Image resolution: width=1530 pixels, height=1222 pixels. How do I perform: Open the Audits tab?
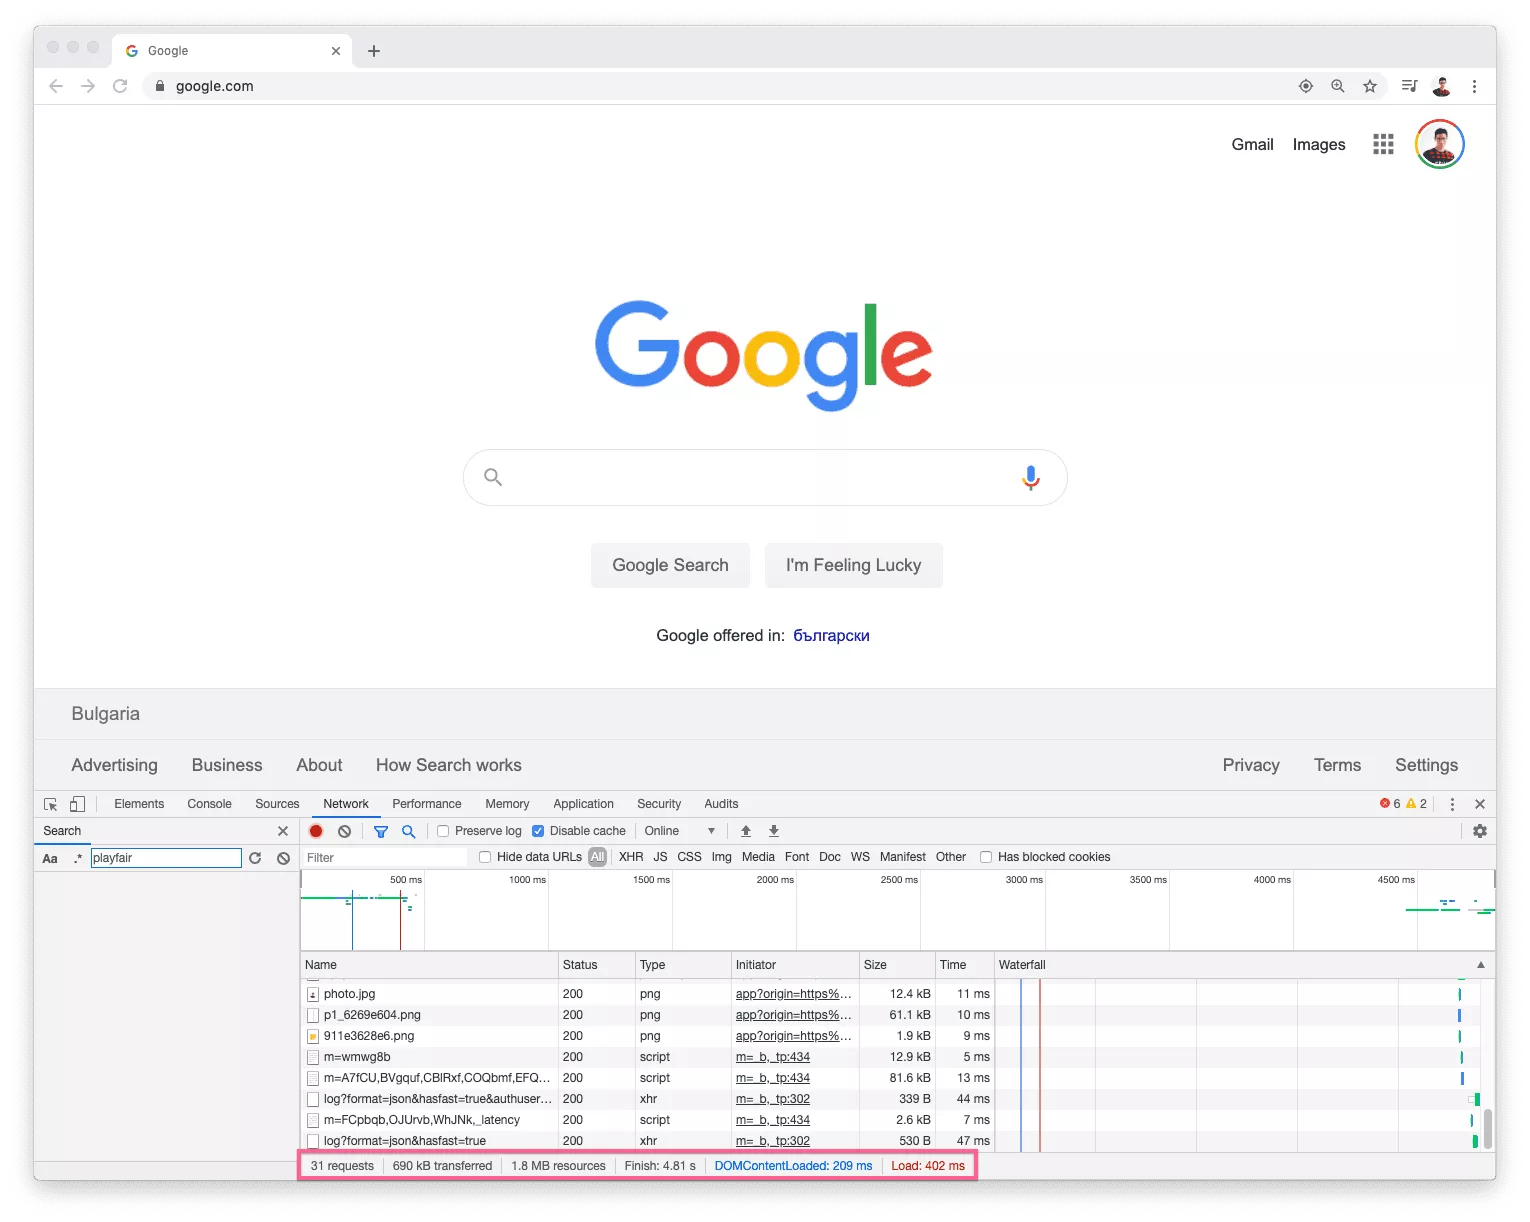point(721,804)
